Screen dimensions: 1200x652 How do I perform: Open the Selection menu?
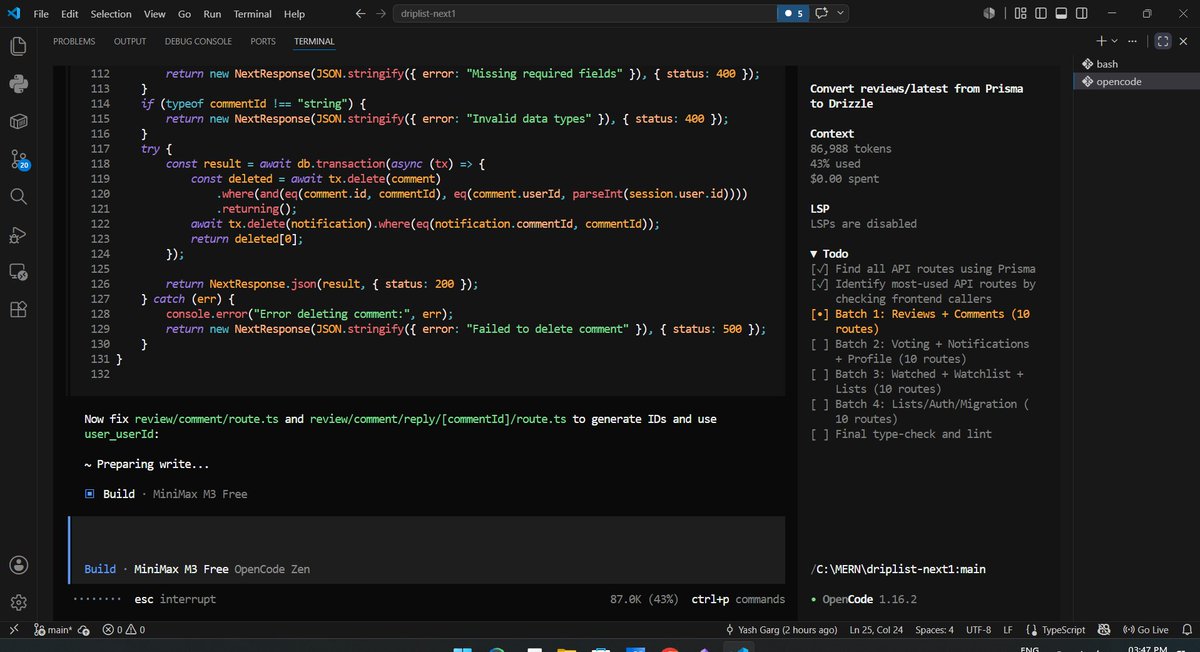[x=111, y=14]
